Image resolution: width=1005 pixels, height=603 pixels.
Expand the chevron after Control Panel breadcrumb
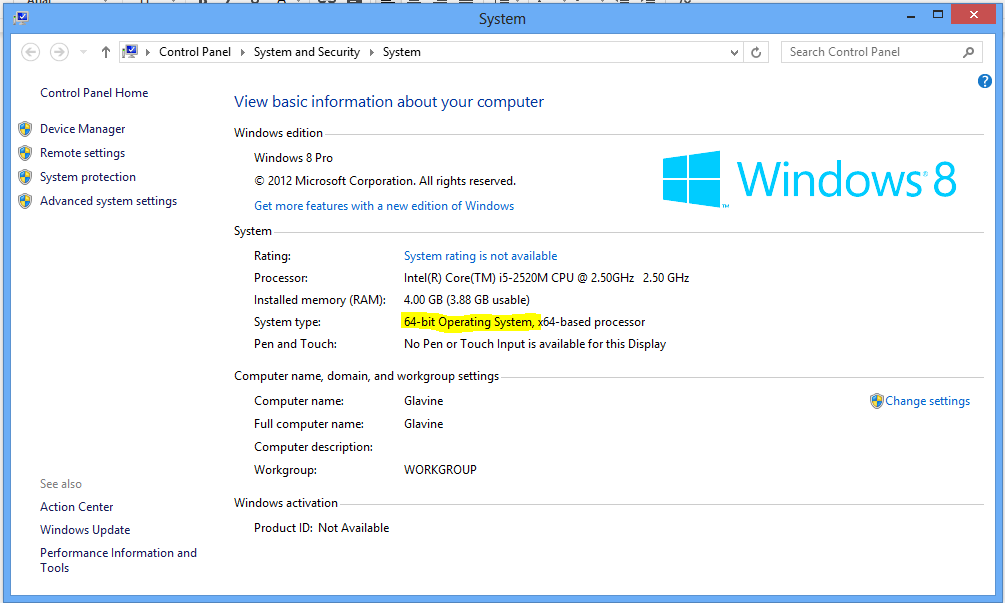click(243, 52)
